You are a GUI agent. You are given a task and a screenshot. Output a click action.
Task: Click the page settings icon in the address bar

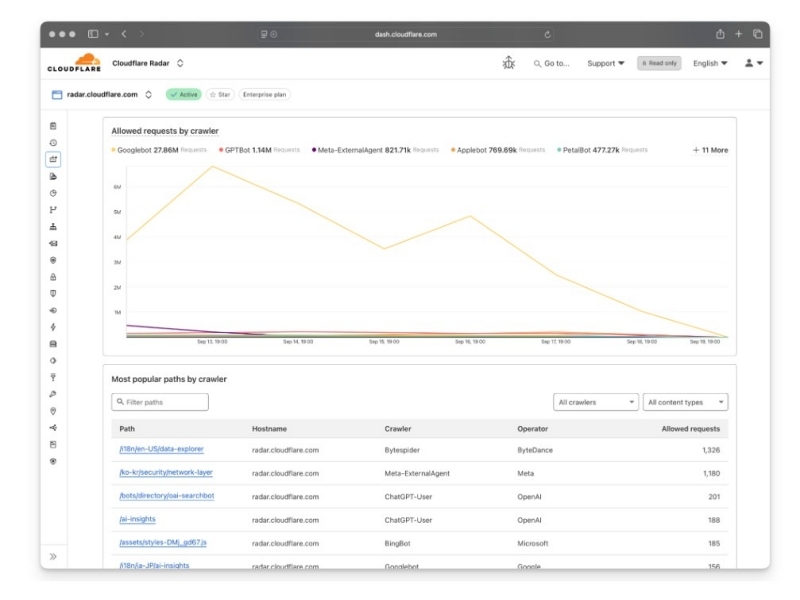click(264, 34)
